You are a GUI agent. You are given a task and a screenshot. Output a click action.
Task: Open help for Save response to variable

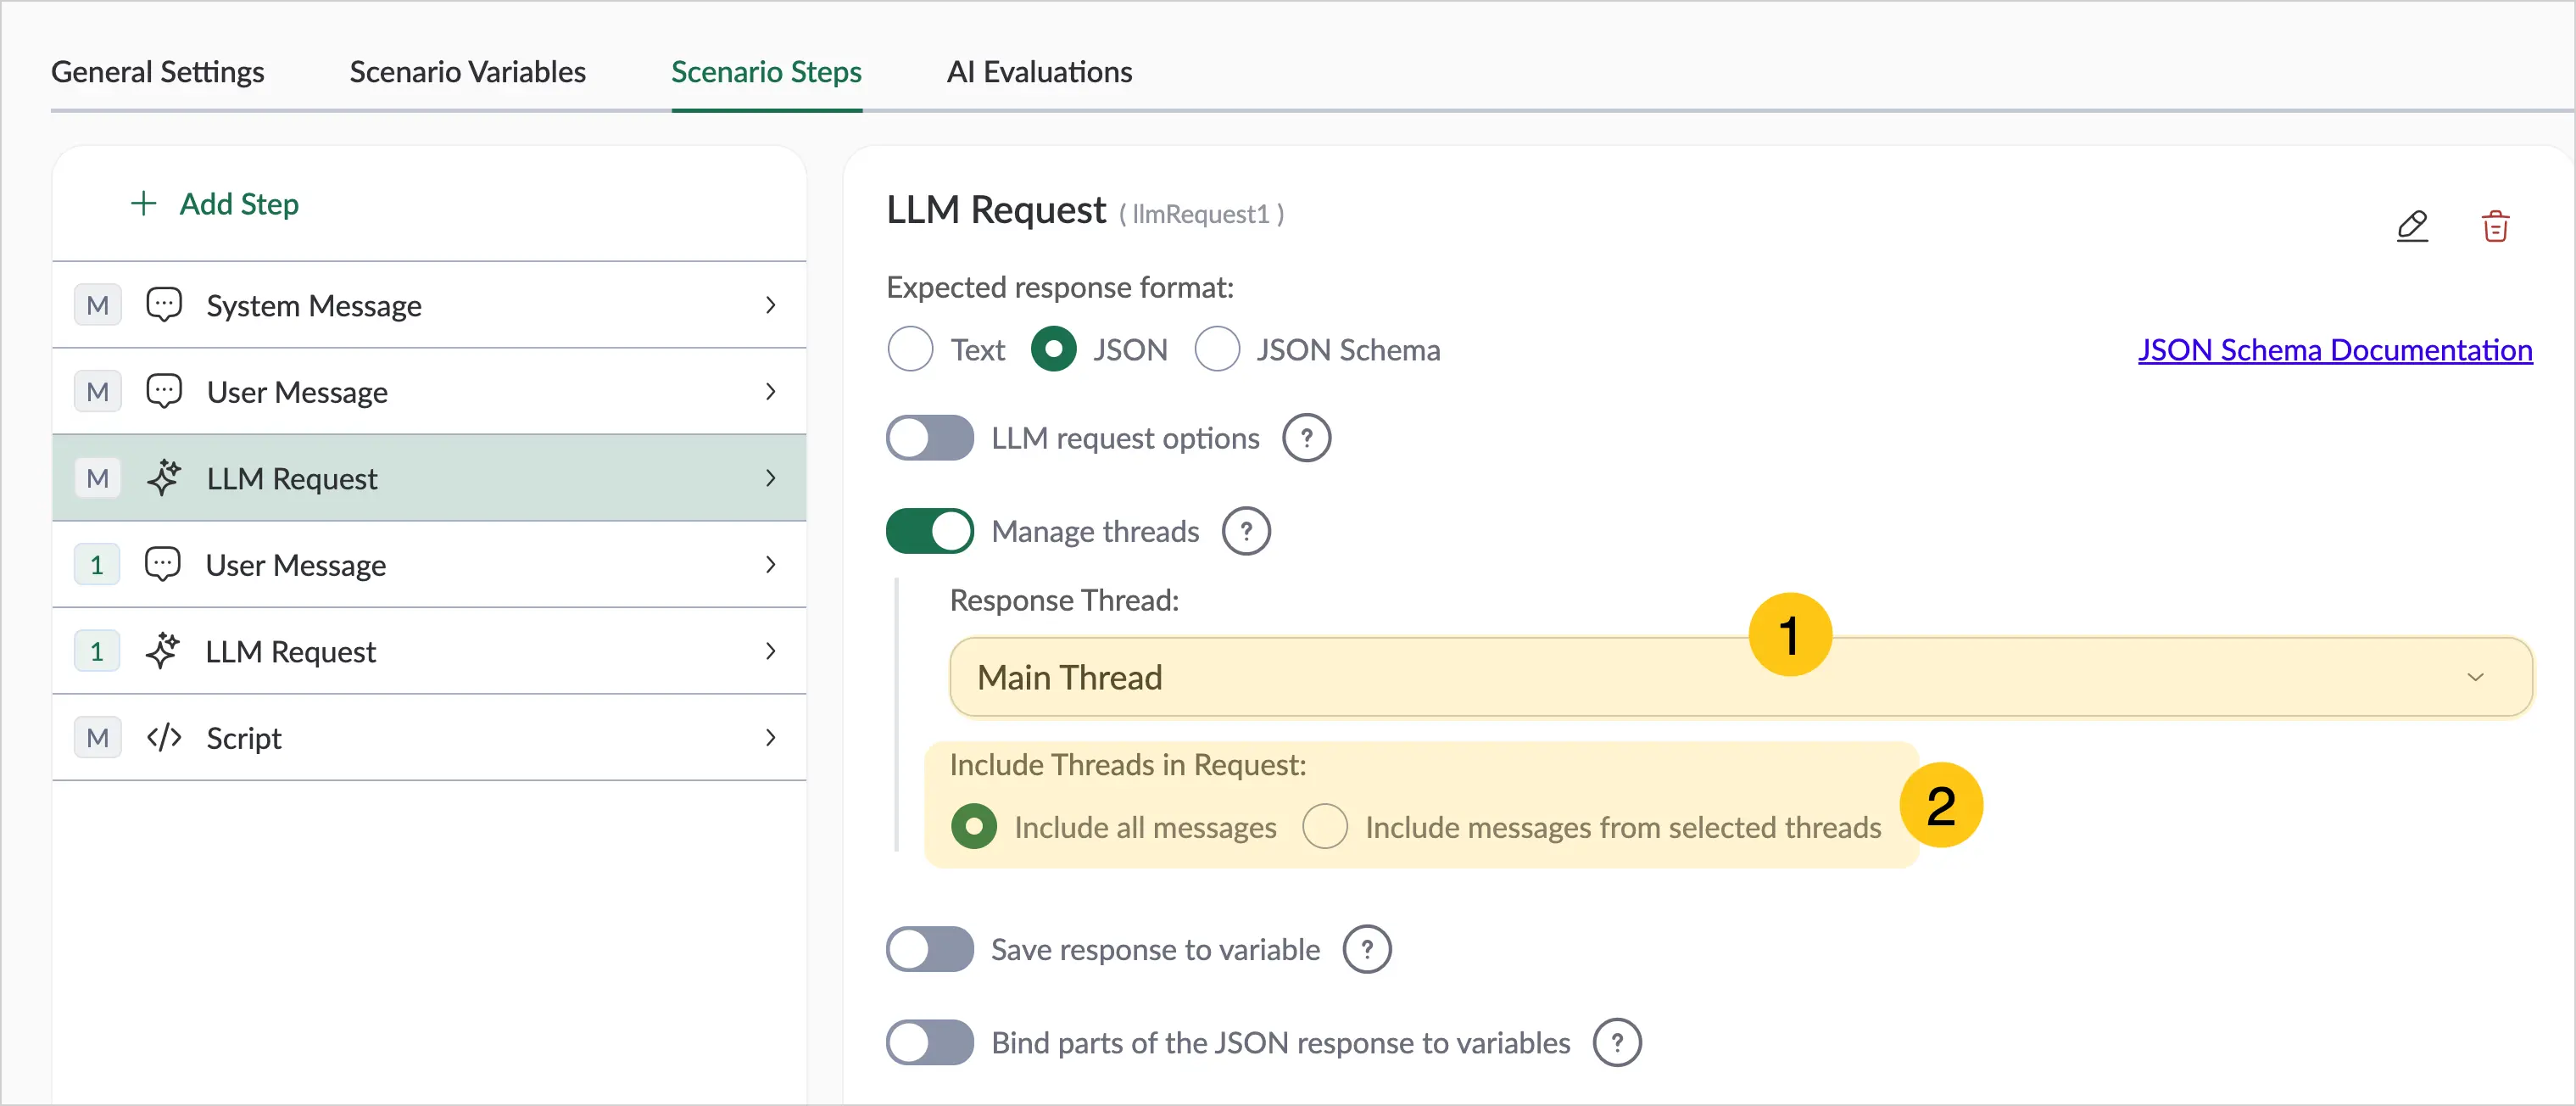(1367, 949)
